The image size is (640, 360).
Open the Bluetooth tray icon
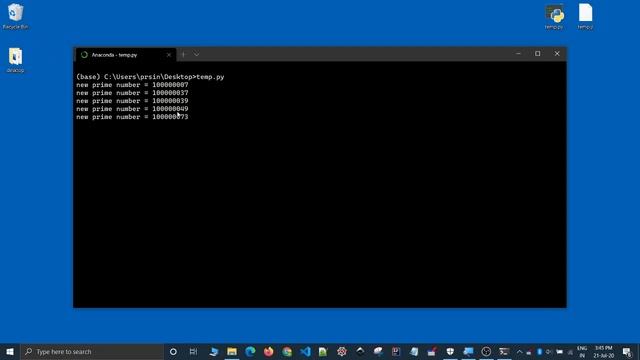(x=539, y=351)
